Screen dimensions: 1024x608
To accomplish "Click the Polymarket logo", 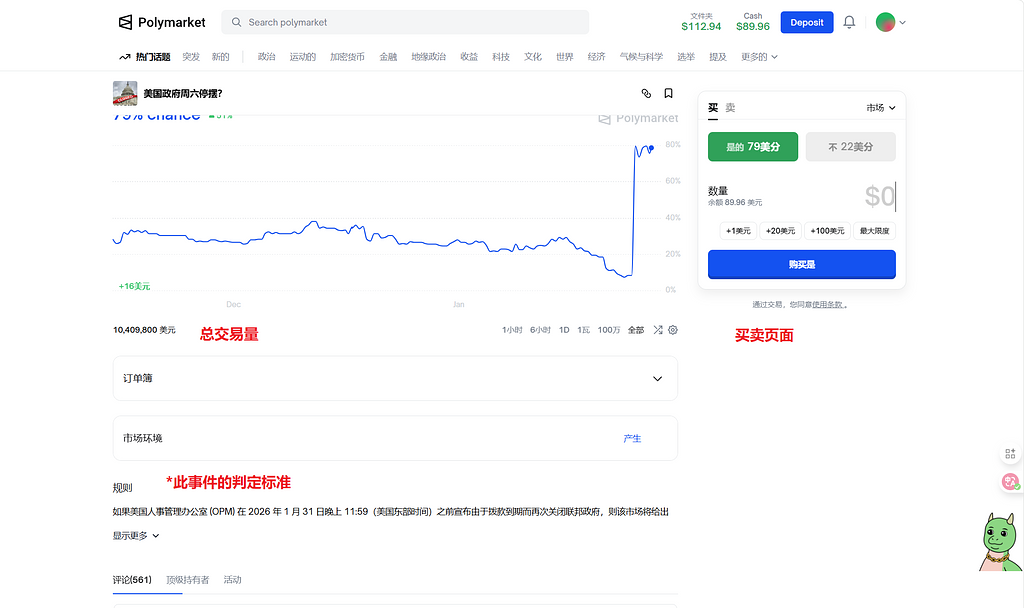I will 161,22.
